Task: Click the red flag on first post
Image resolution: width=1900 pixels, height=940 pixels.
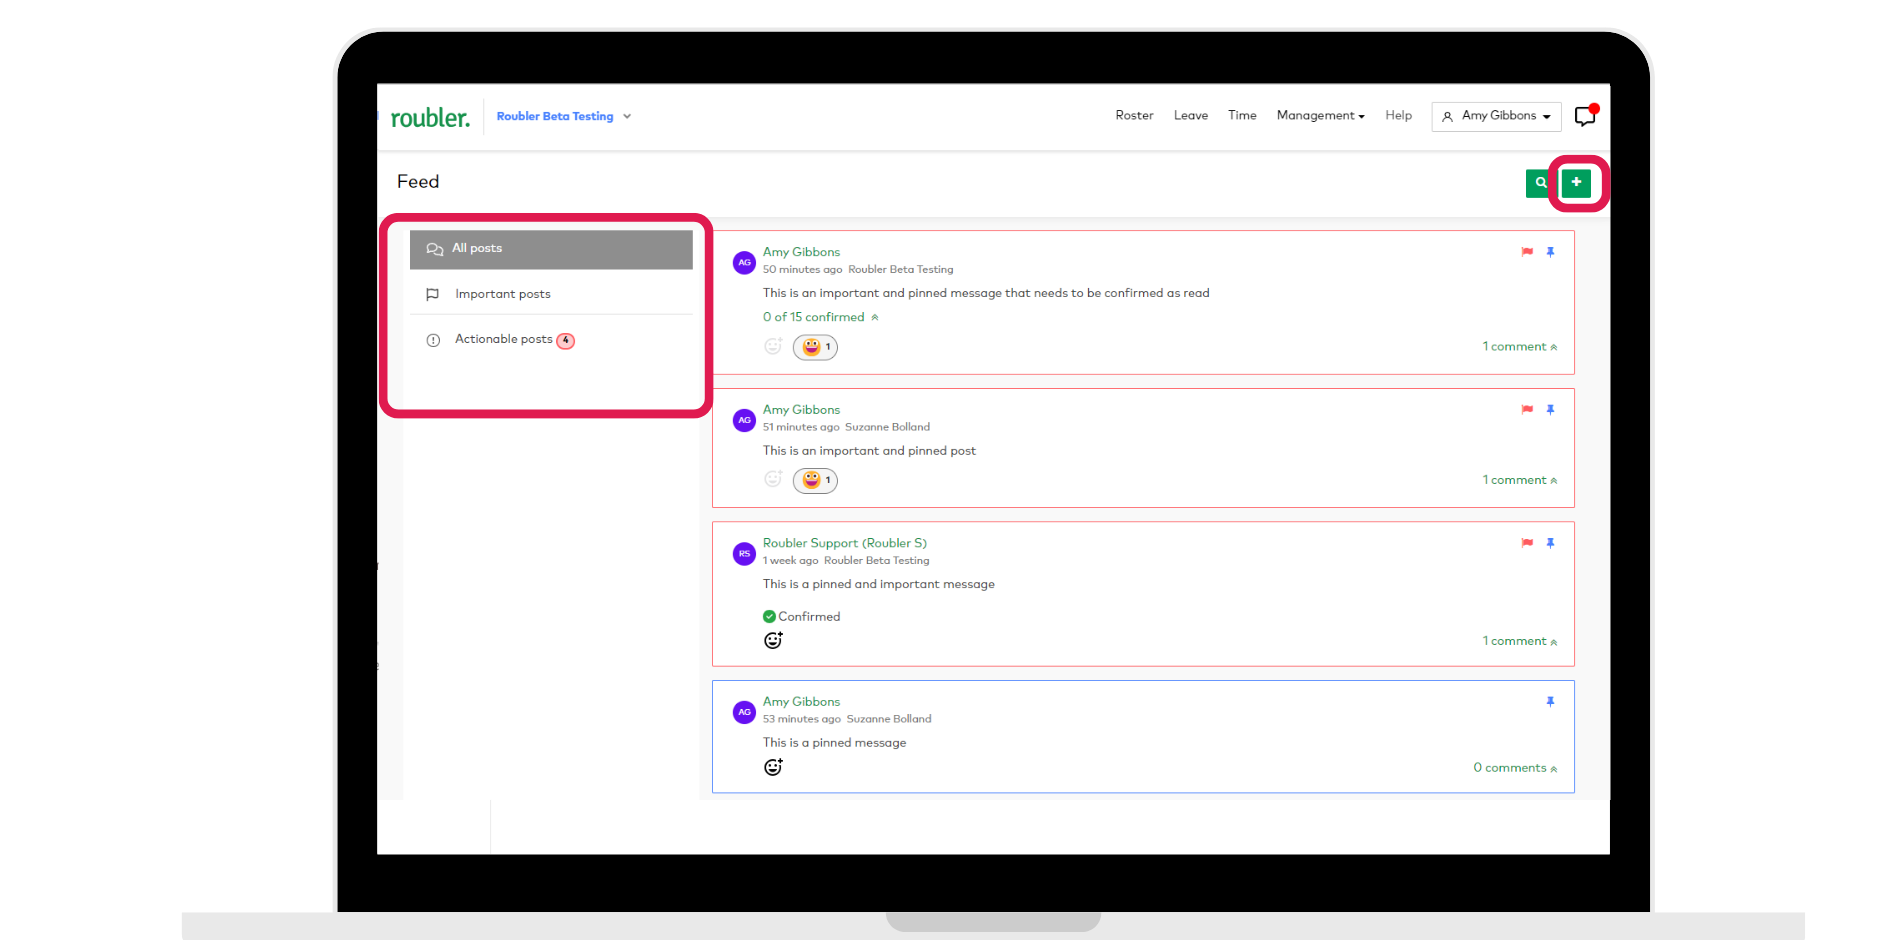Action: (x=1527, y=252)
